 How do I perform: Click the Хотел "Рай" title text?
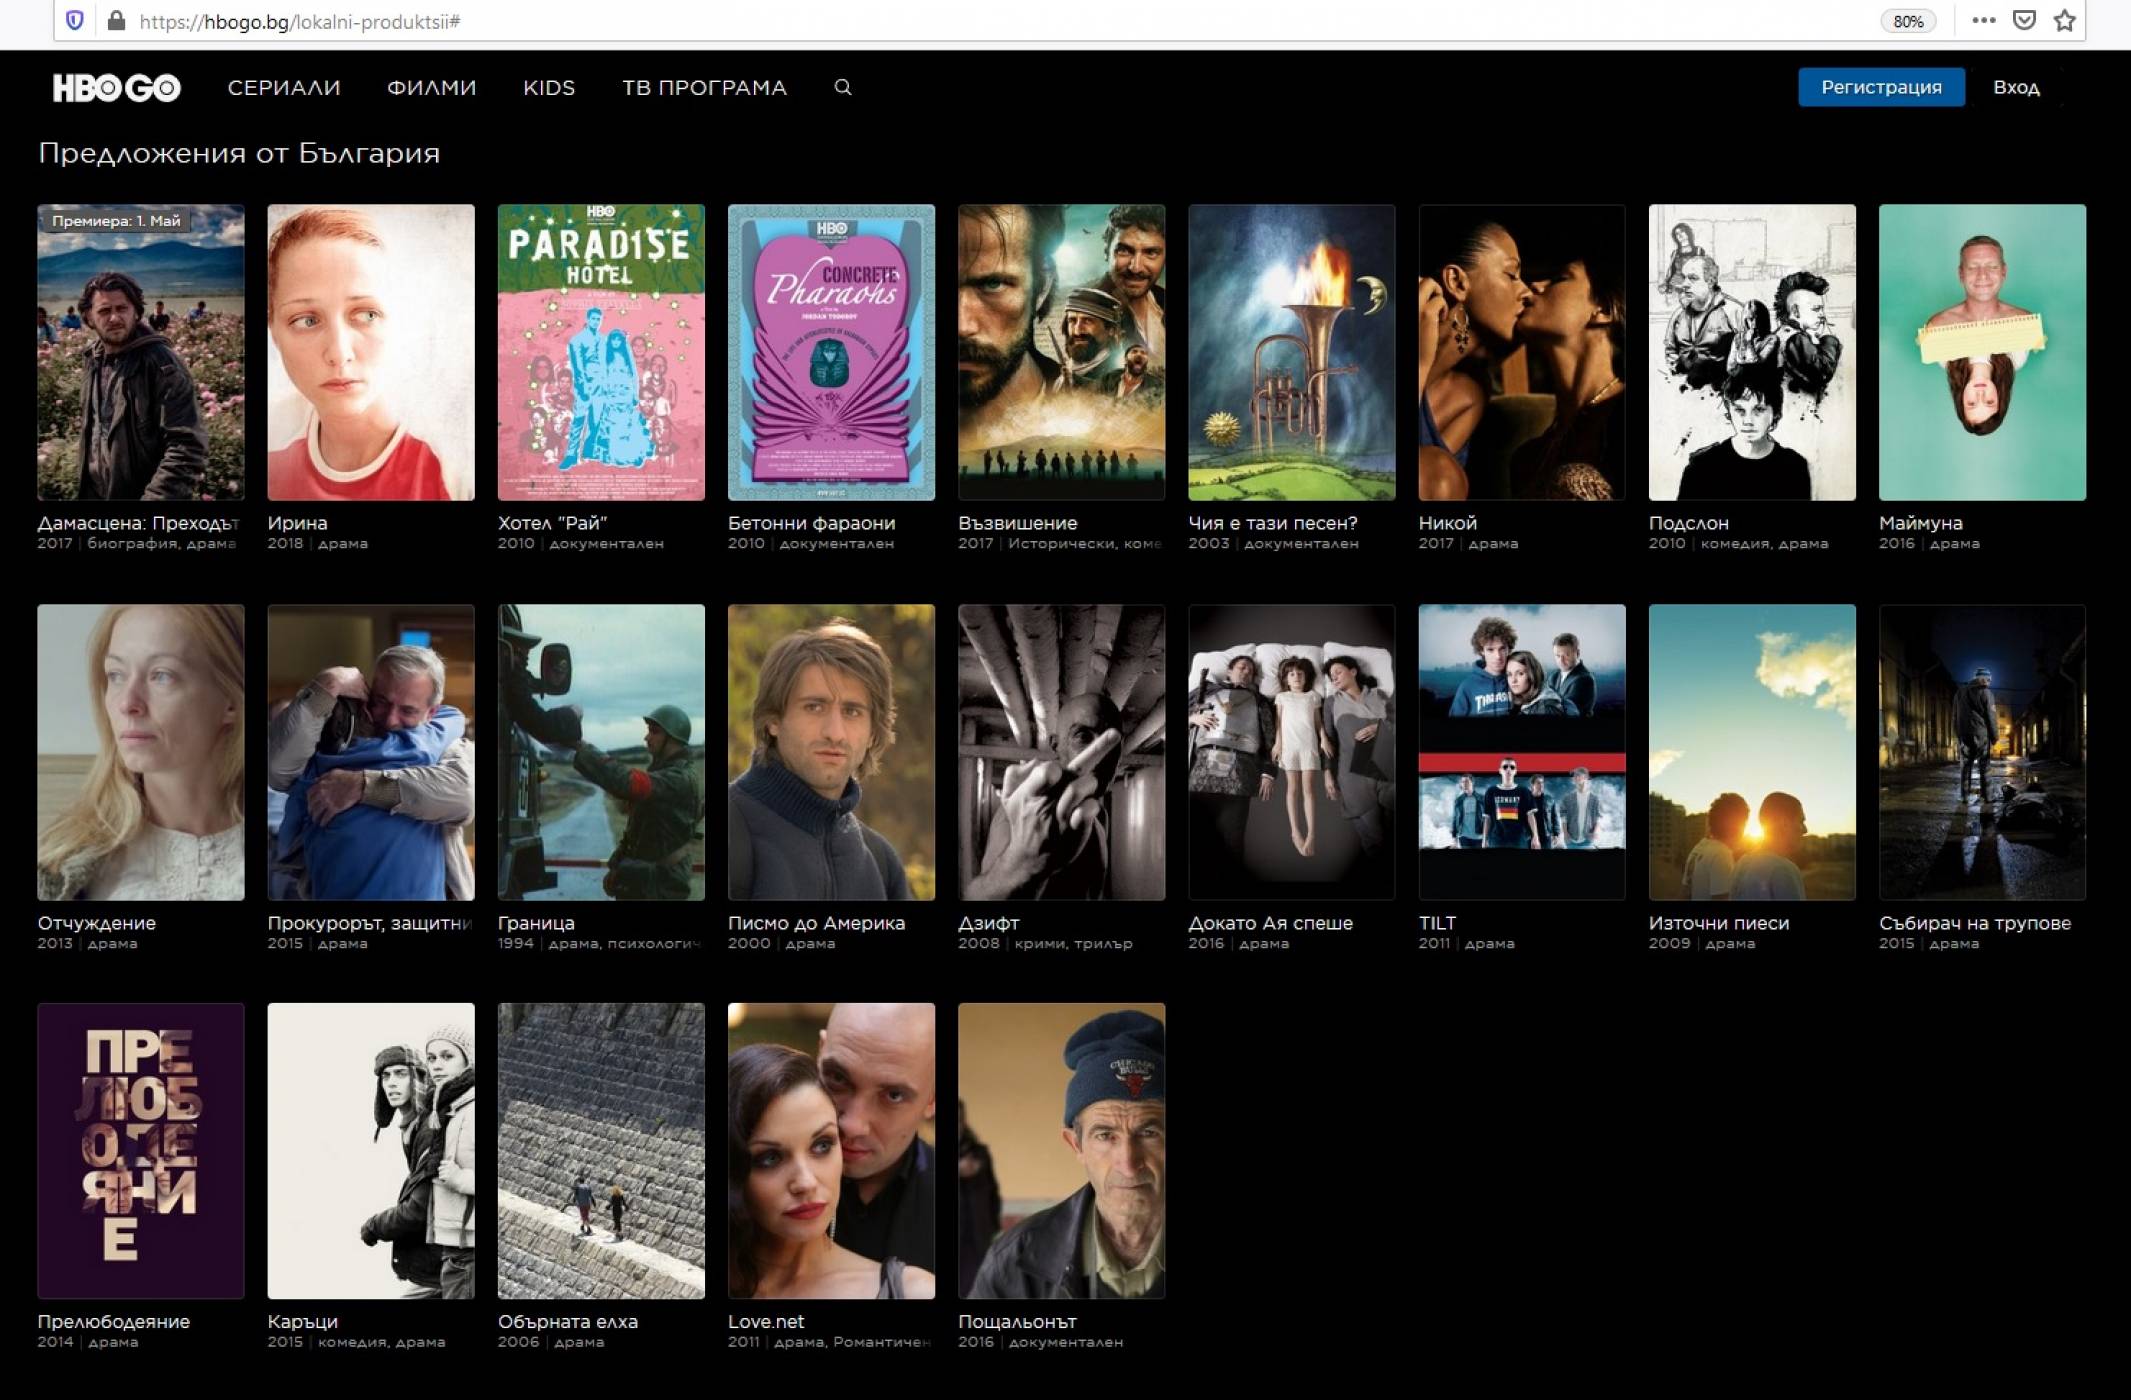point(552,523)
